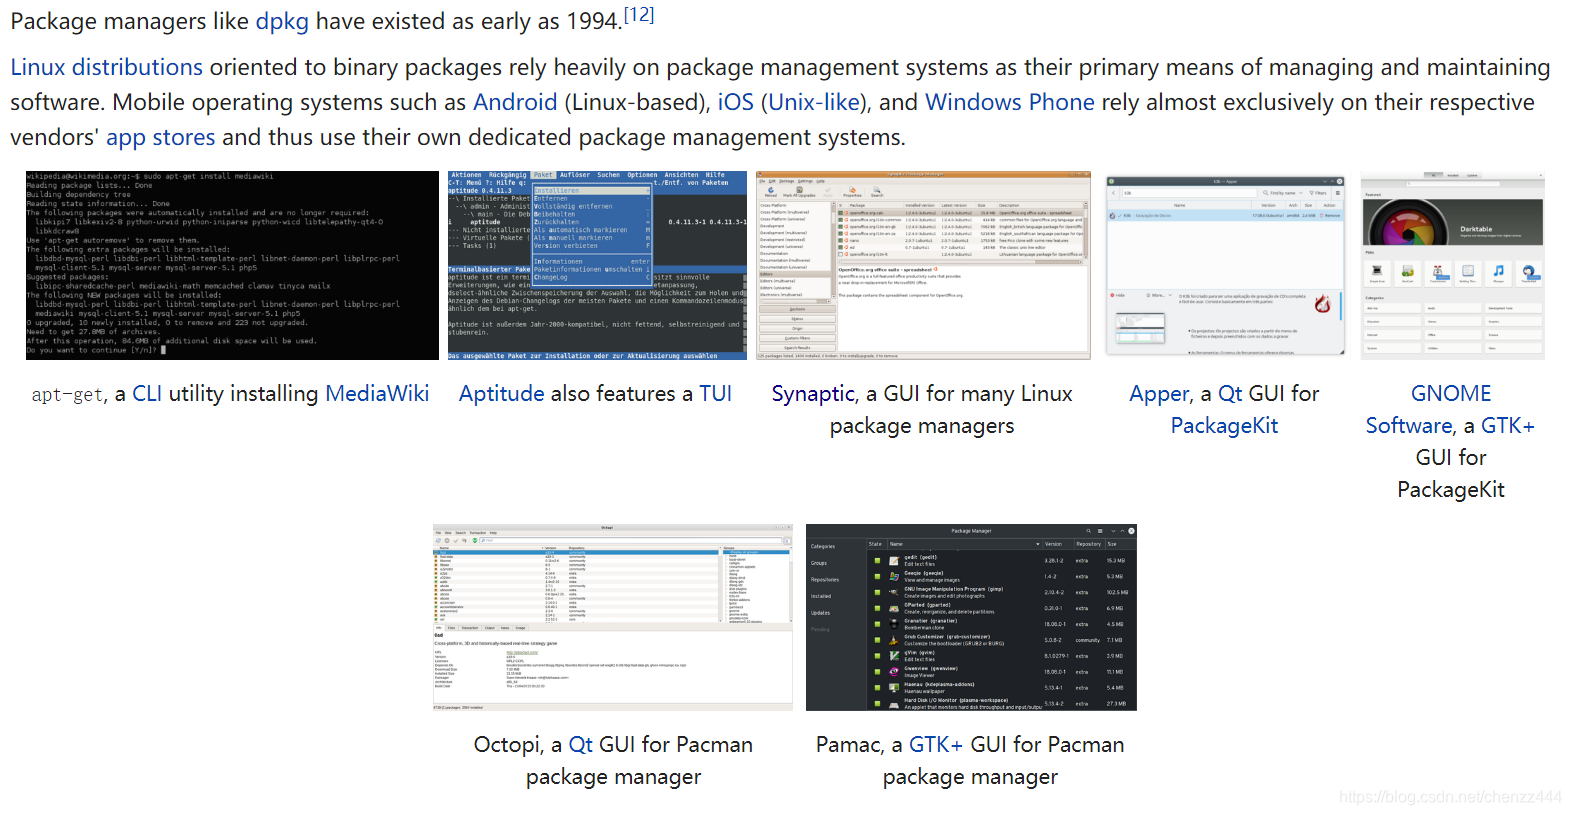1571x815 pixels.
Task: Open the dpkg link
Action: point(282,21)
